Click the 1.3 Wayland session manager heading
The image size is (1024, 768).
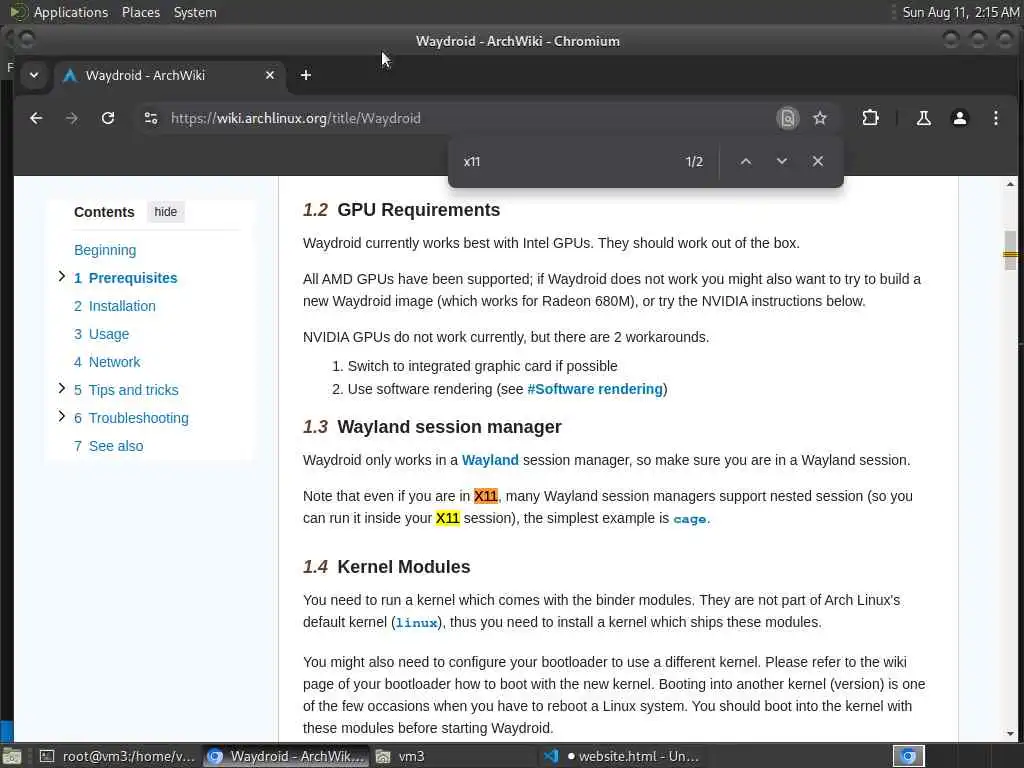click(432, 427)
